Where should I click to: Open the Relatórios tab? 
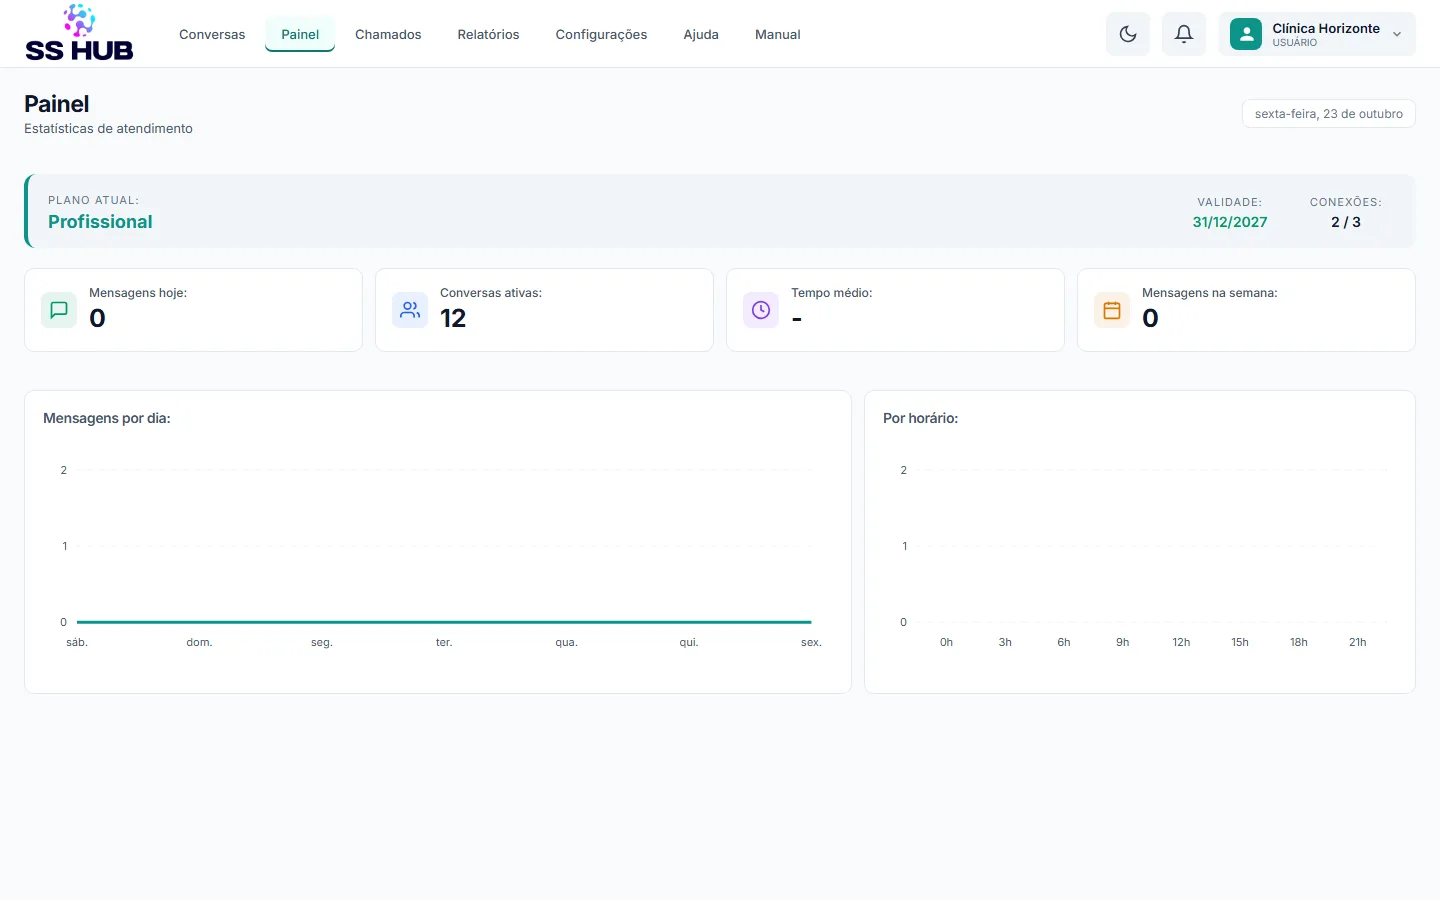click(x=488, y=34)
